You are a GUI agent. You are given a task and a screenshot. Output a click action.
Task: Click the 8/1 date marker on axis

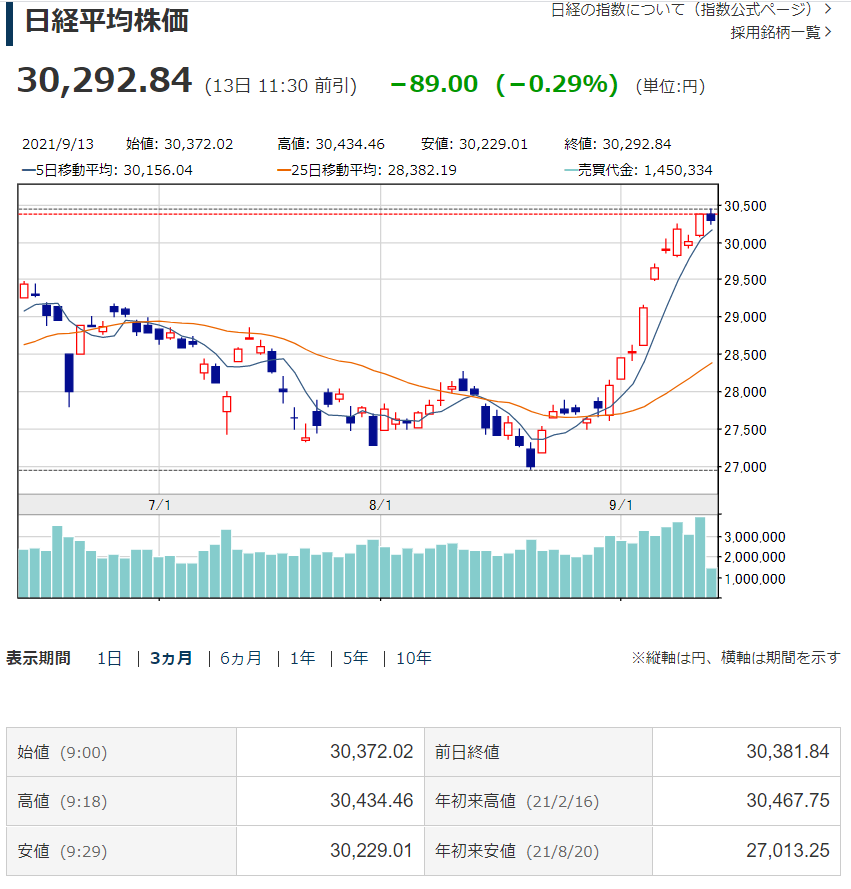point(380,505)
